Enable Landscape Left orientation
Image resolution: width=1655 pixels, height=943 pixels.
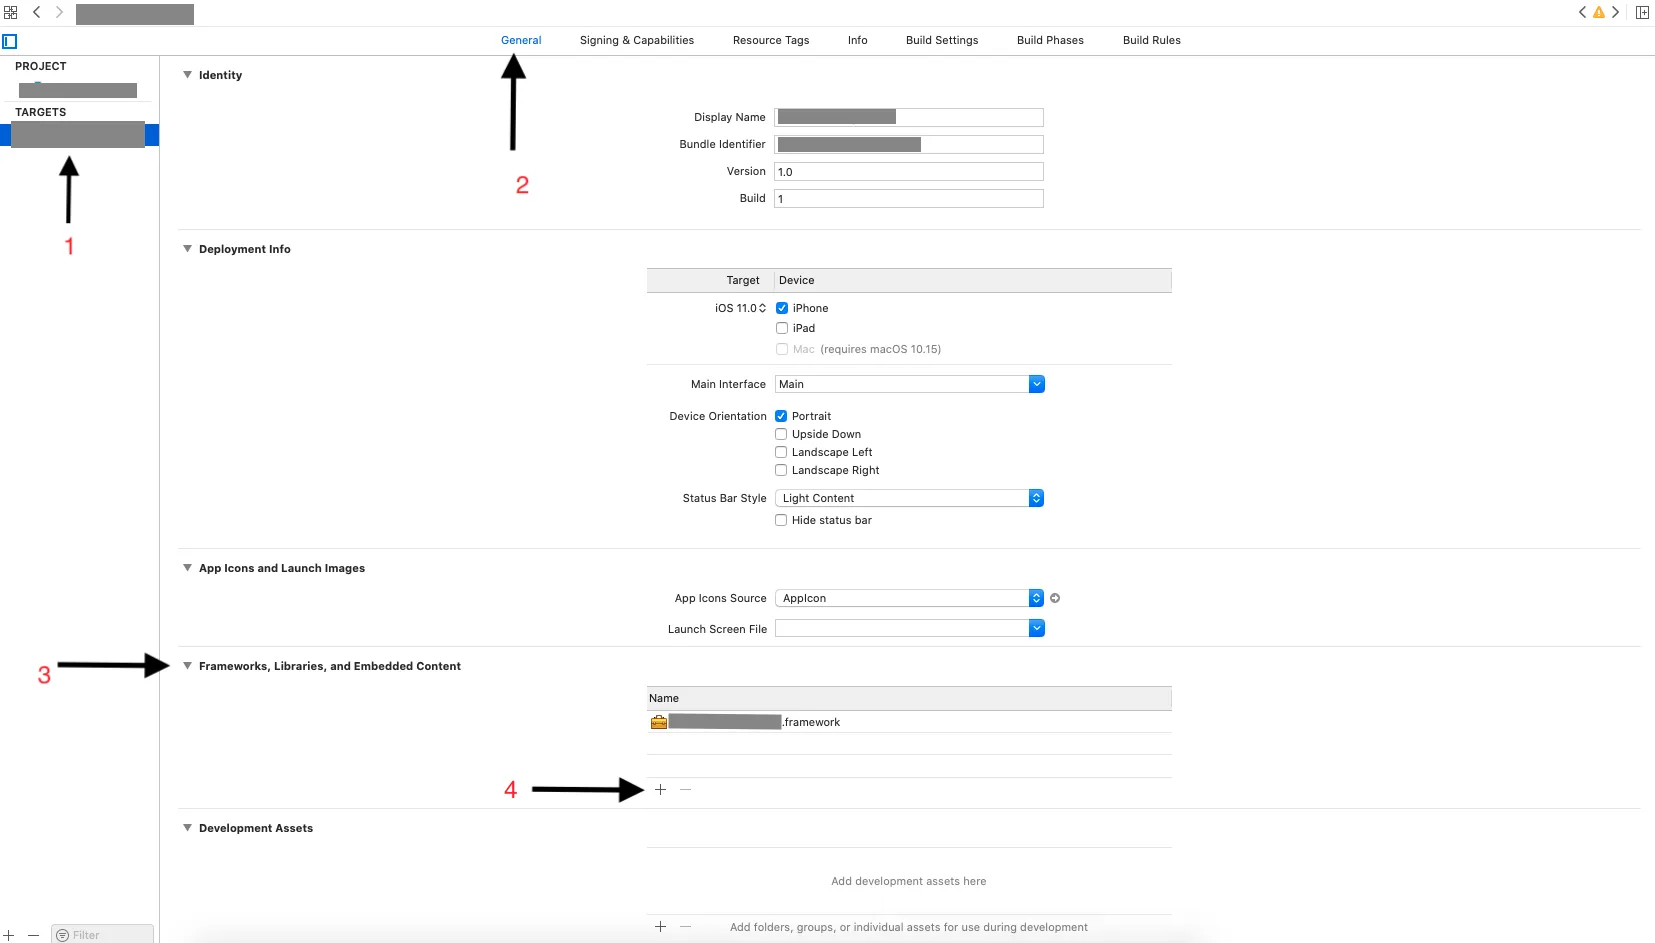pyautogui.click(x=781, y=452)
